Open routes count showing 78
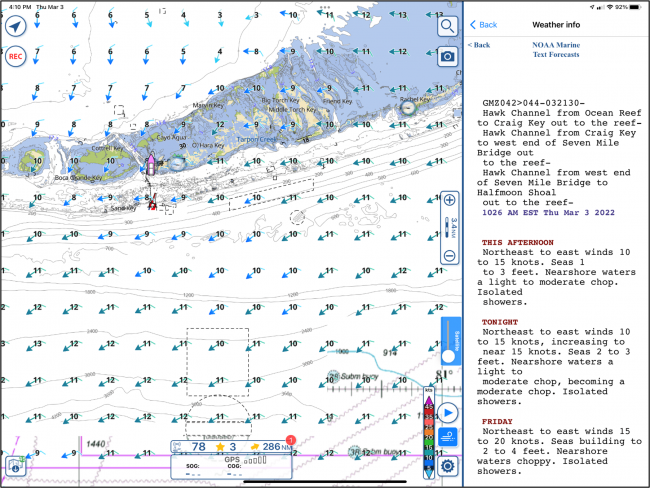The height and width of the screenshot is (488, 650). click(194, 446)
